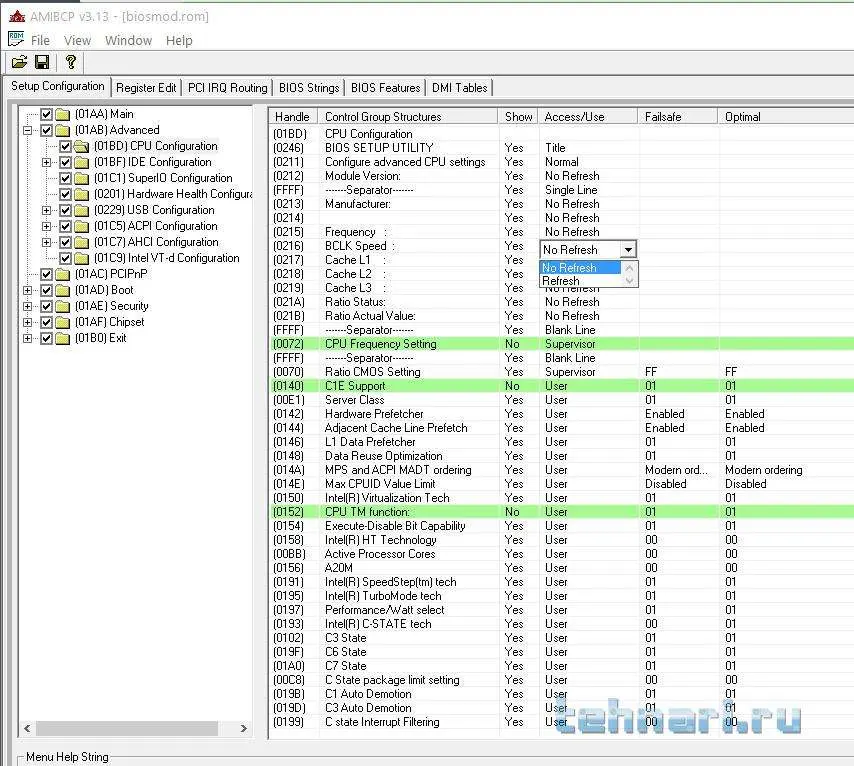The width and height of the screenshot is (854, 766).
Task: Open the Window menu
Action: [128, 40]
